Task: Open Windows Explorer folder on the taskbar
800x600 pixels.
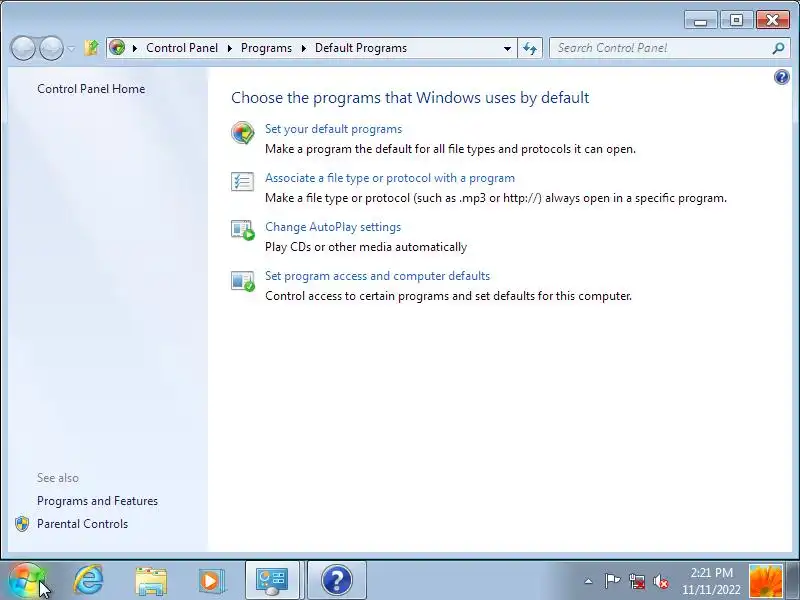Action: [151, 581]
